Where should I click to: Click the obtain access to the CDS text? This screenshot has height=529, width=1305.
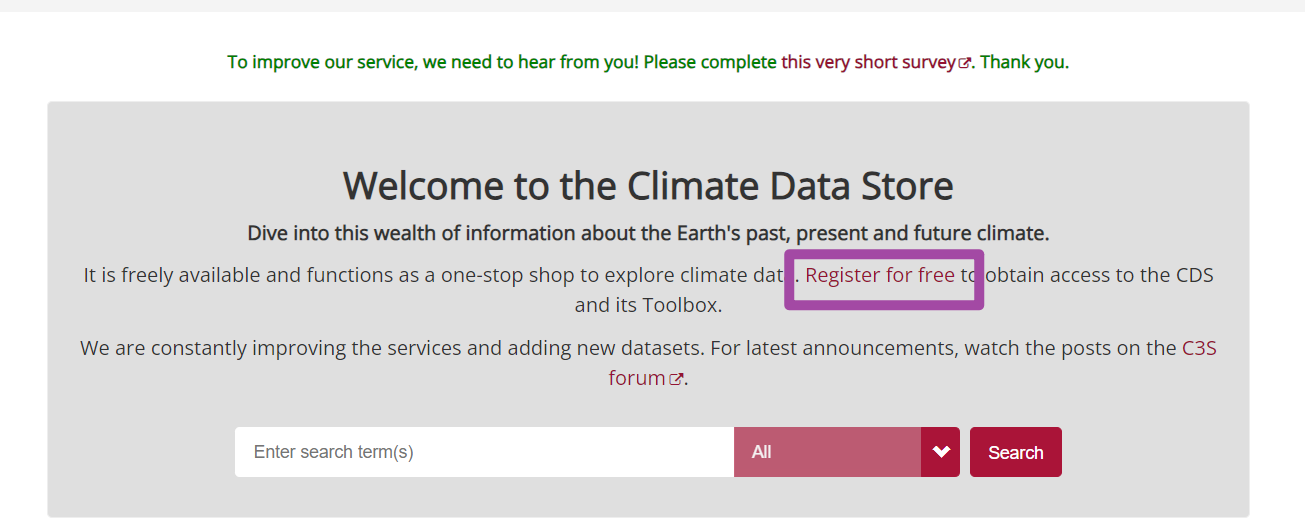click(x=1100, y=275)
